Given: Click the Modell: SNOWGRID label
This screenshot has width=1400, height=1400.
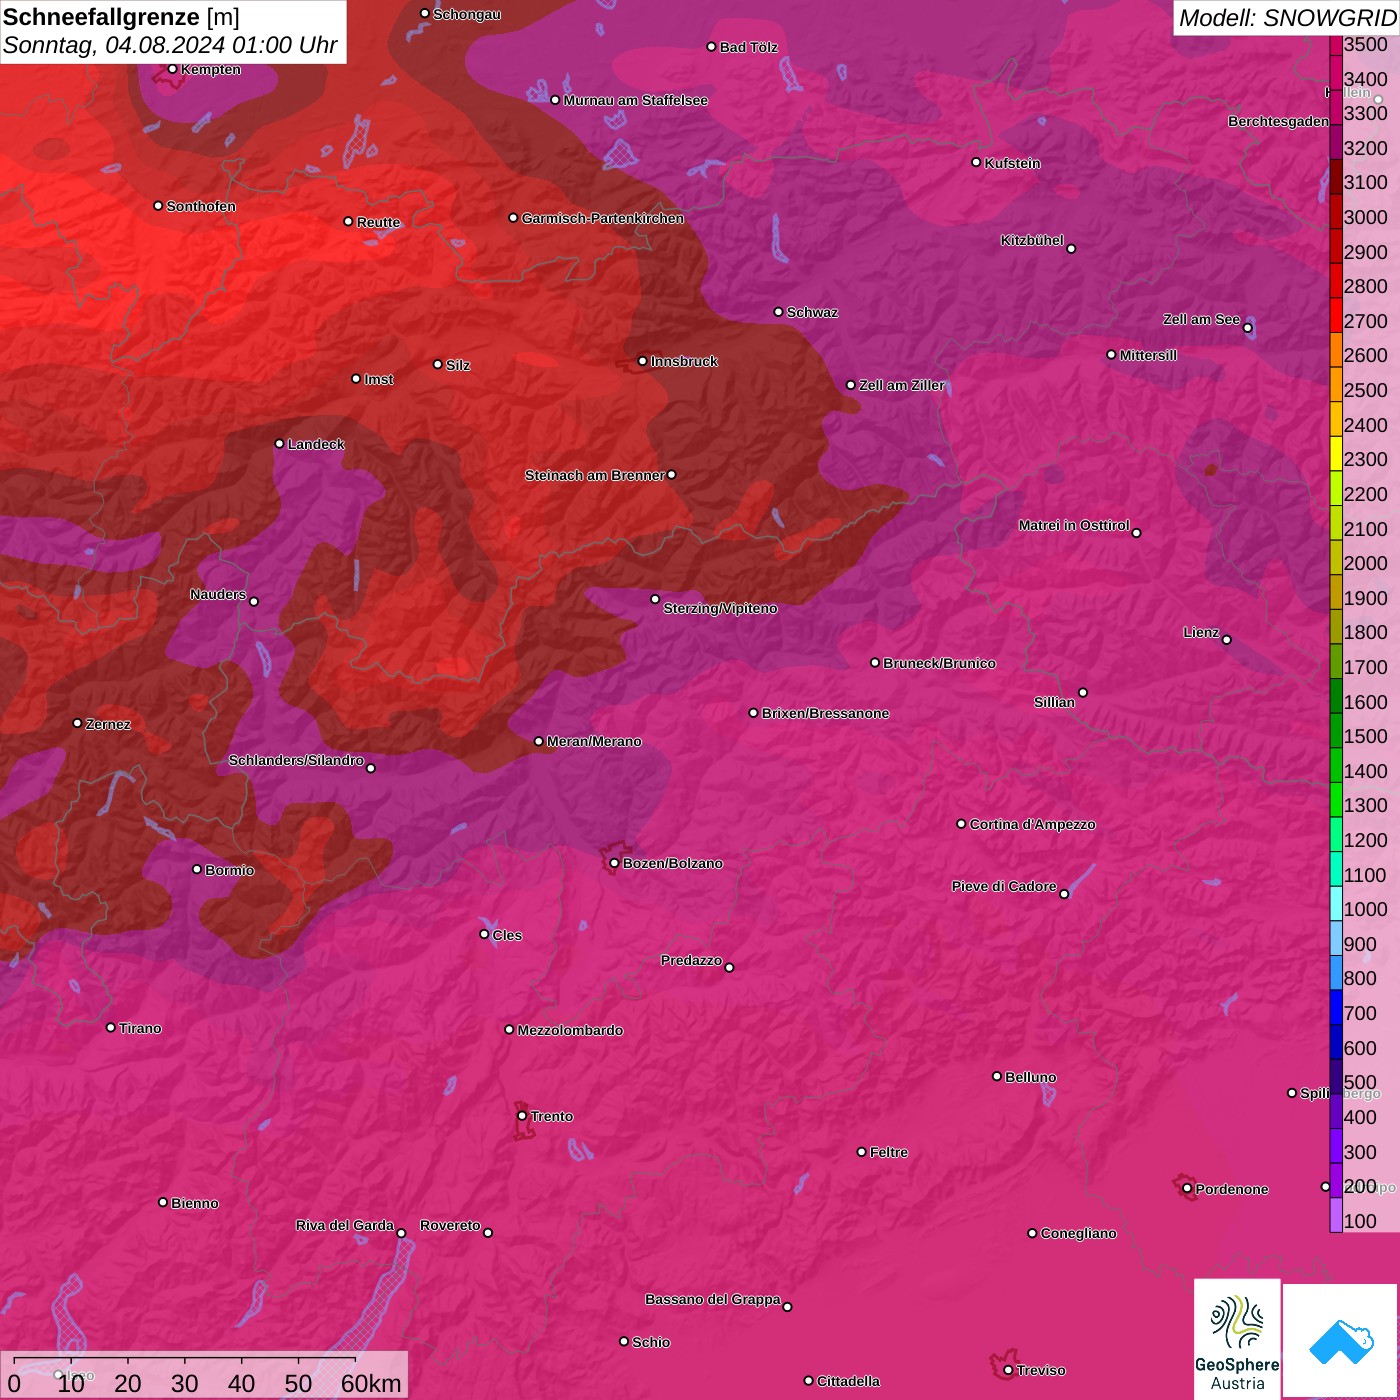Looking at the screenshot, I should (x=1287, y=17).
